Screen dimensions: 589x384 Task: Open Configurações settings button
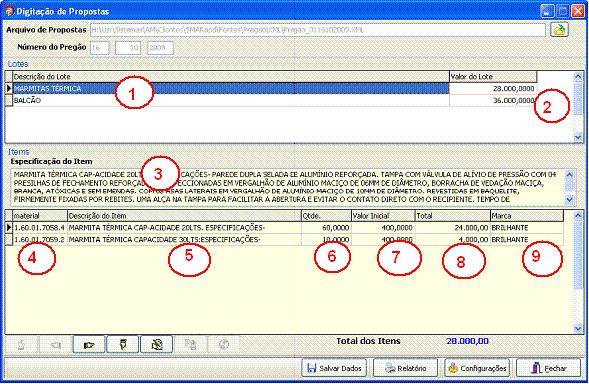pos(477,368)
